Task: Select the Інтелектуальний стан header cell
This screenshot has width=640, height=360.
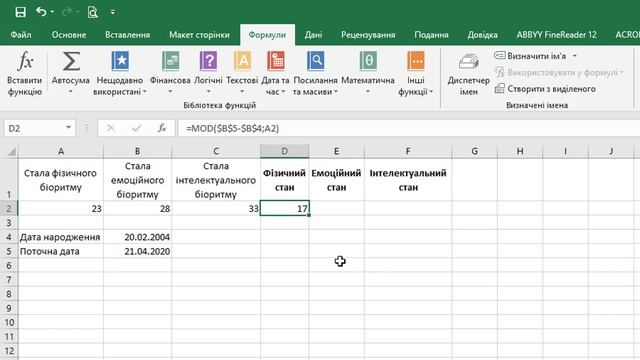Action: pos(408,180)
